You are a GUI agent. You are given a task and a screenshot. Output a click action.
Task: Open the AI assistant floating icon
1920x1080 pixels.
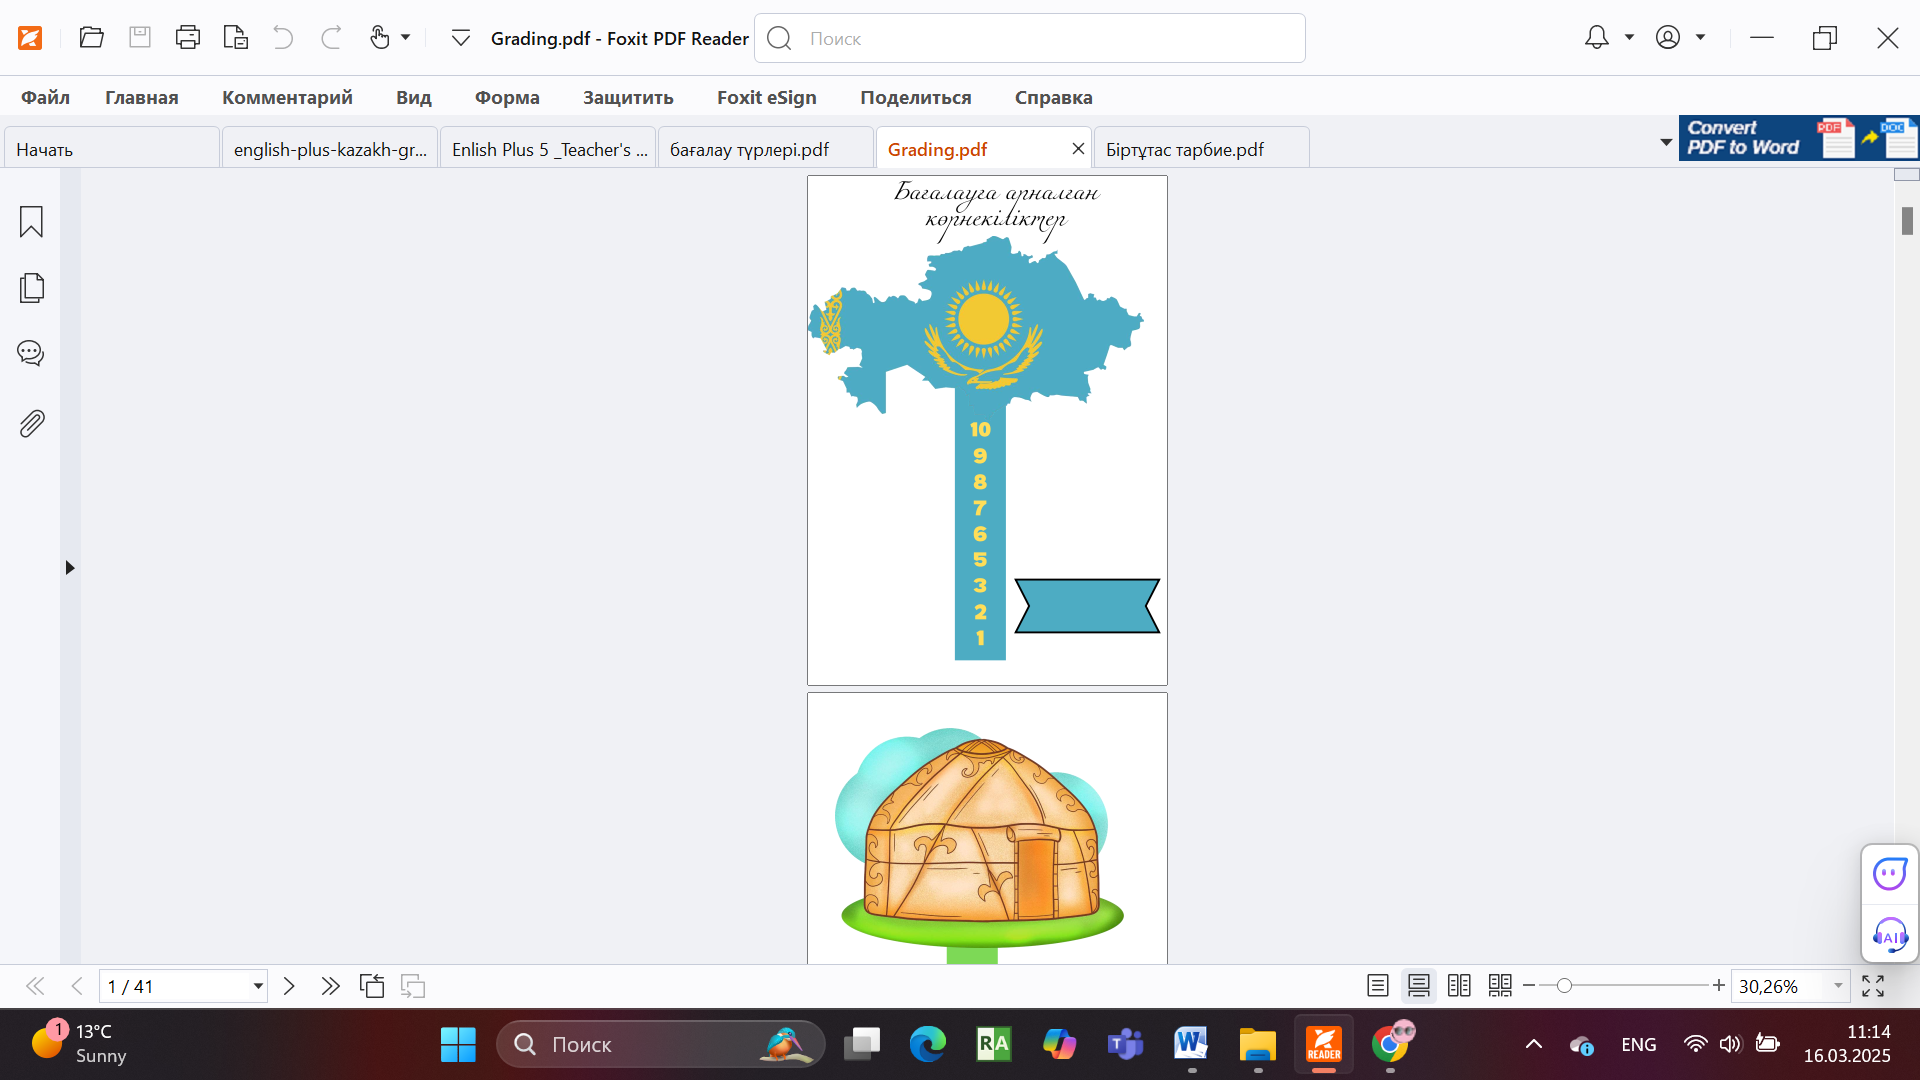pos(1889,937)
